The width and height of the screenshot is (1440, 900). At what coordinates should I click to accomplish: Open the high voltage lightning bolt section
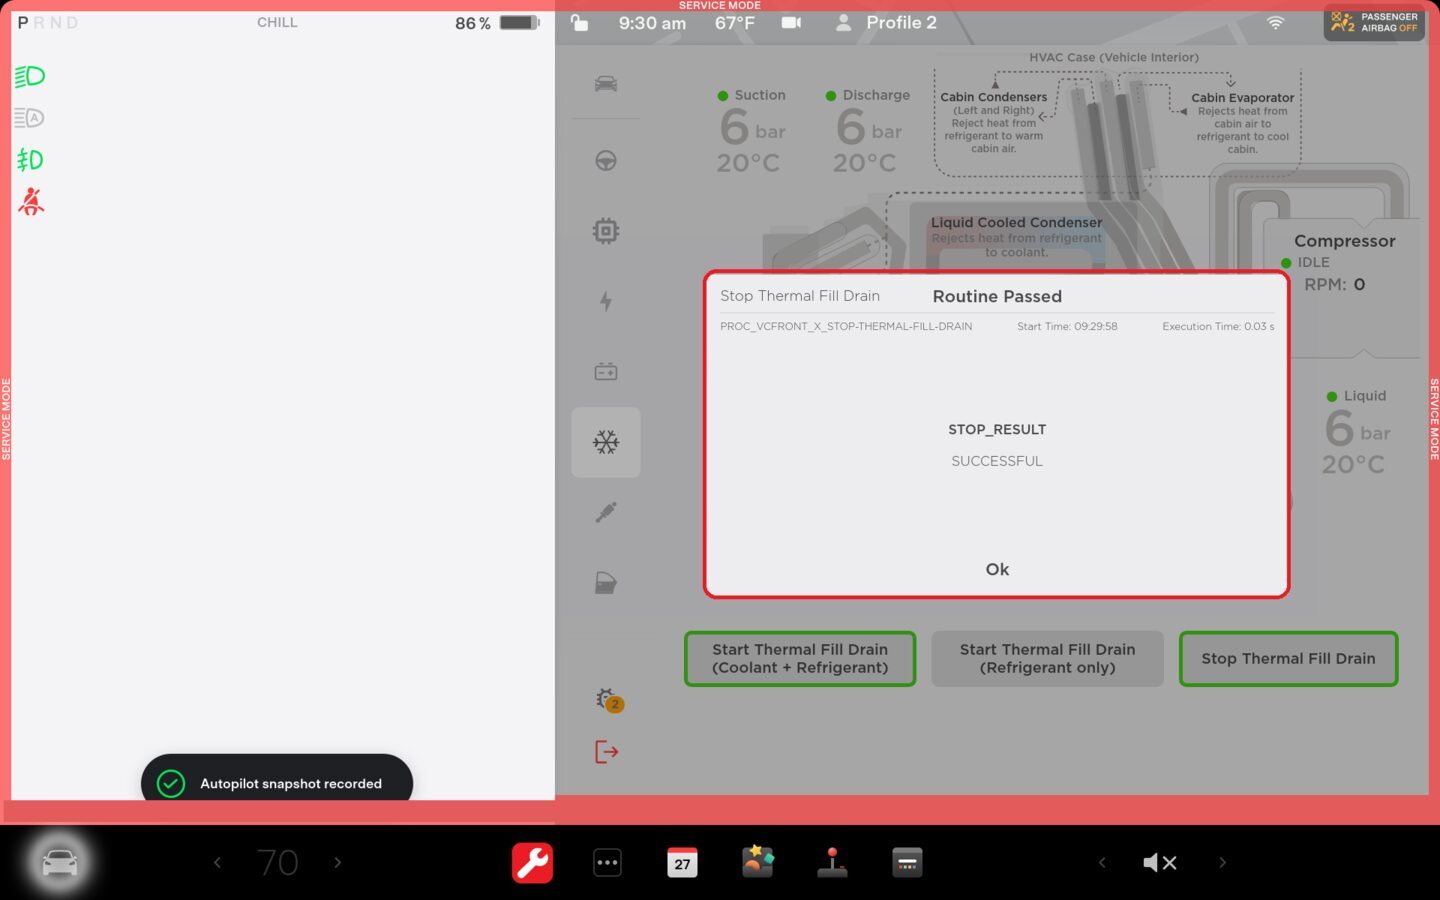pos(606,301)
